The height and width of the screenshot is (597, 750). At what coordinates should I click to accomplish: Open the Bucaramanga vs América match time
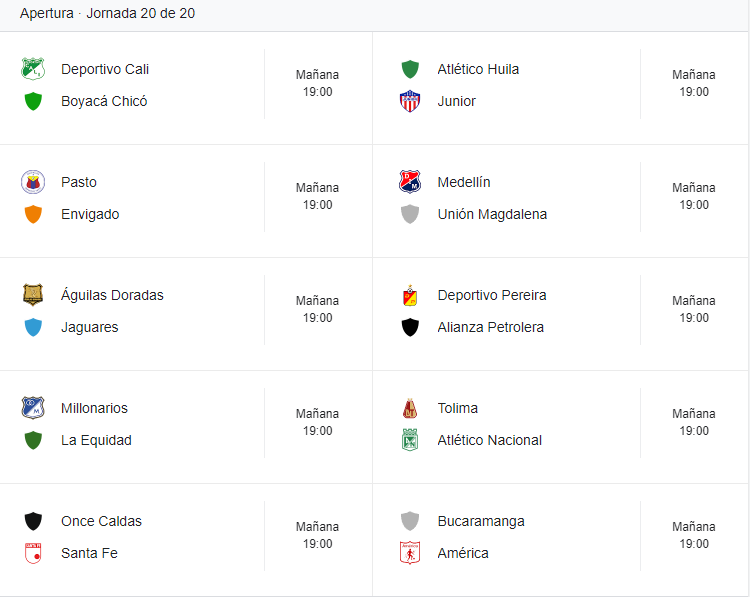pyautogui.click(x=694, y=535)
